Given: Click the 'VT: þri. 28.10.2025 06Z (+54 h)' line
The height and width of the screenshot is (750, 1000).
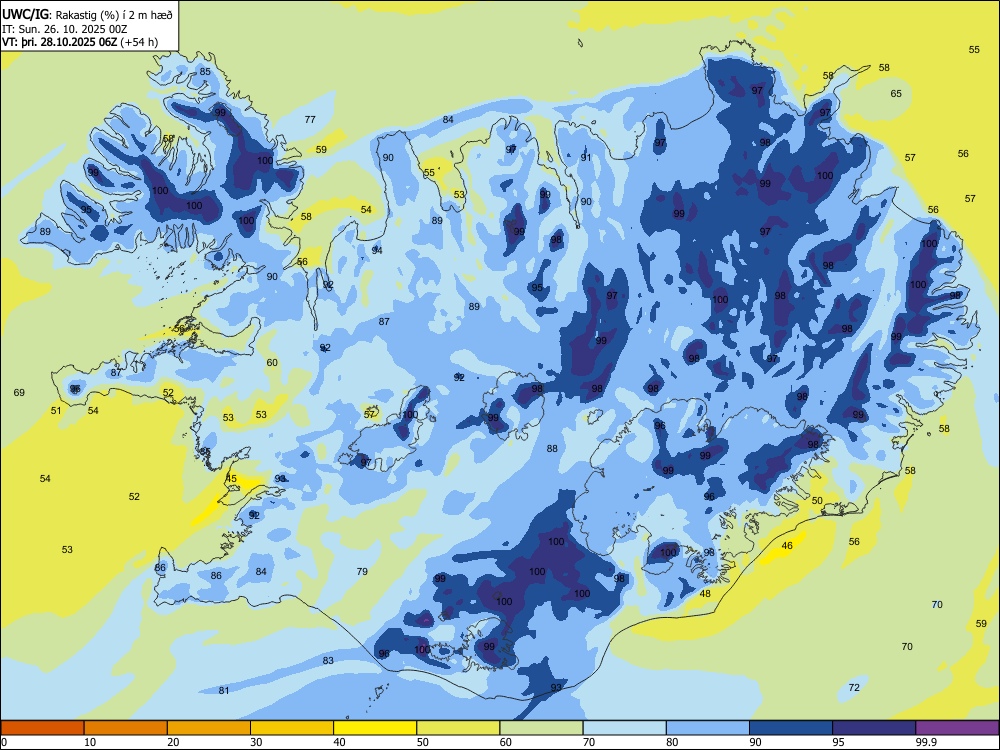Looking at the screenshot, I should pyautogui.click(x=80, y=42).
